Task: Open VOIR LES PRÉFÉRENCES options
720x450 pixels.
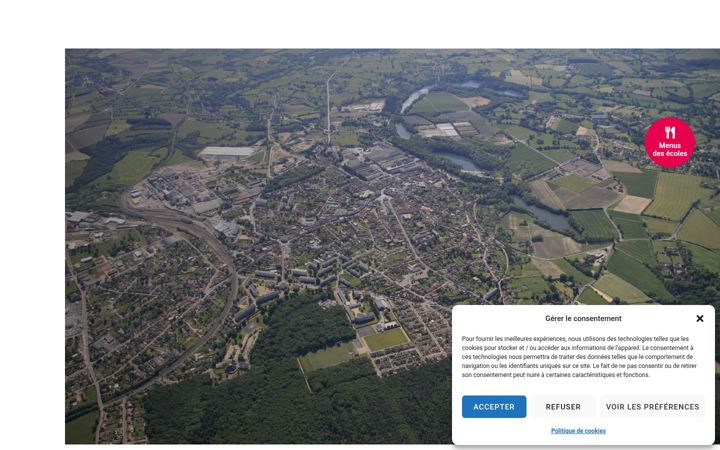Action: [x=652, y=407]
